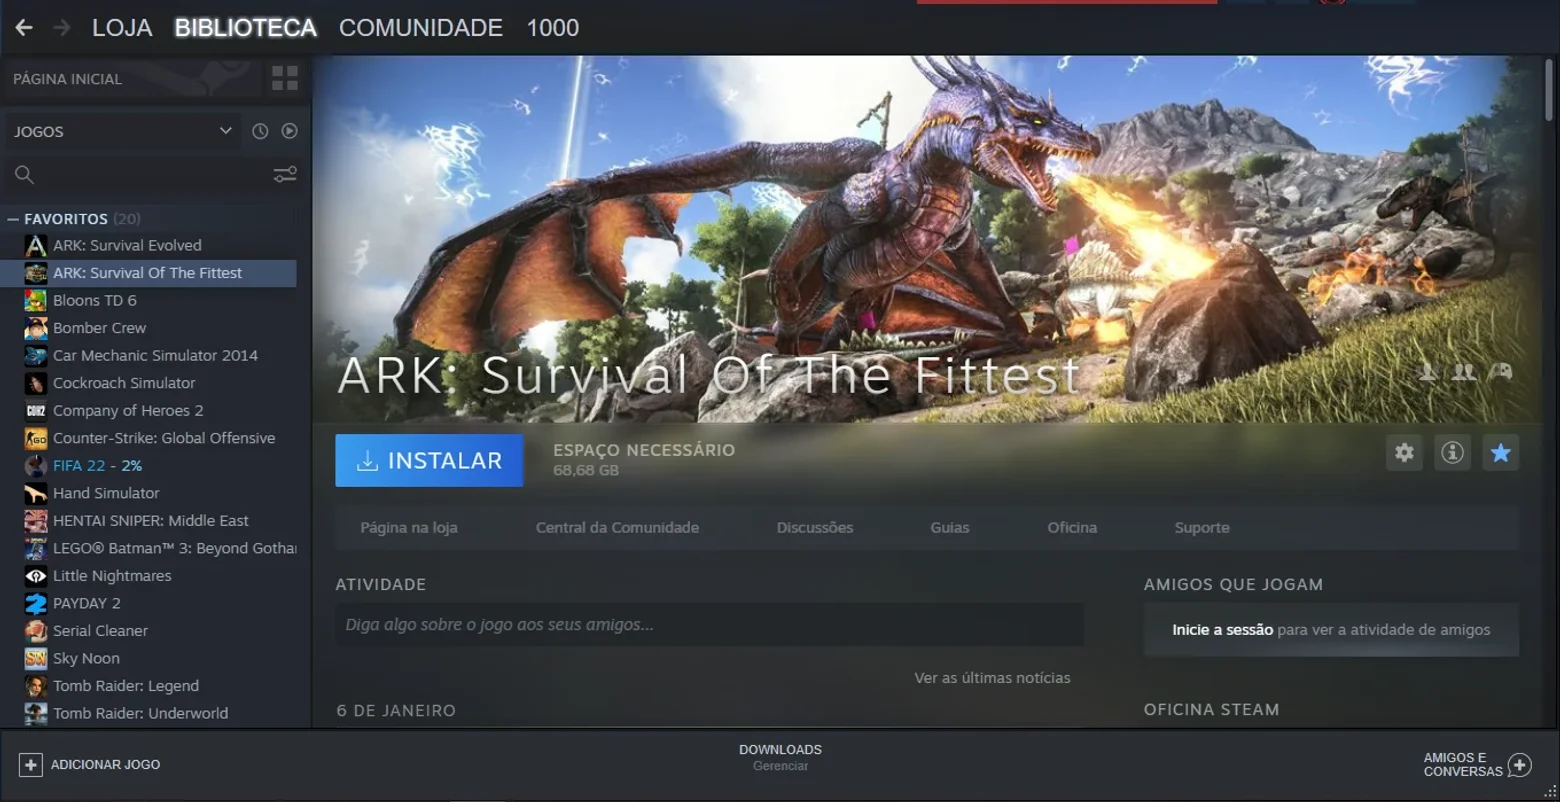The width and height of the screenshot is (1560, 802).
Task: Click Bloons TD 6 game icon
Action: (36, 301)
